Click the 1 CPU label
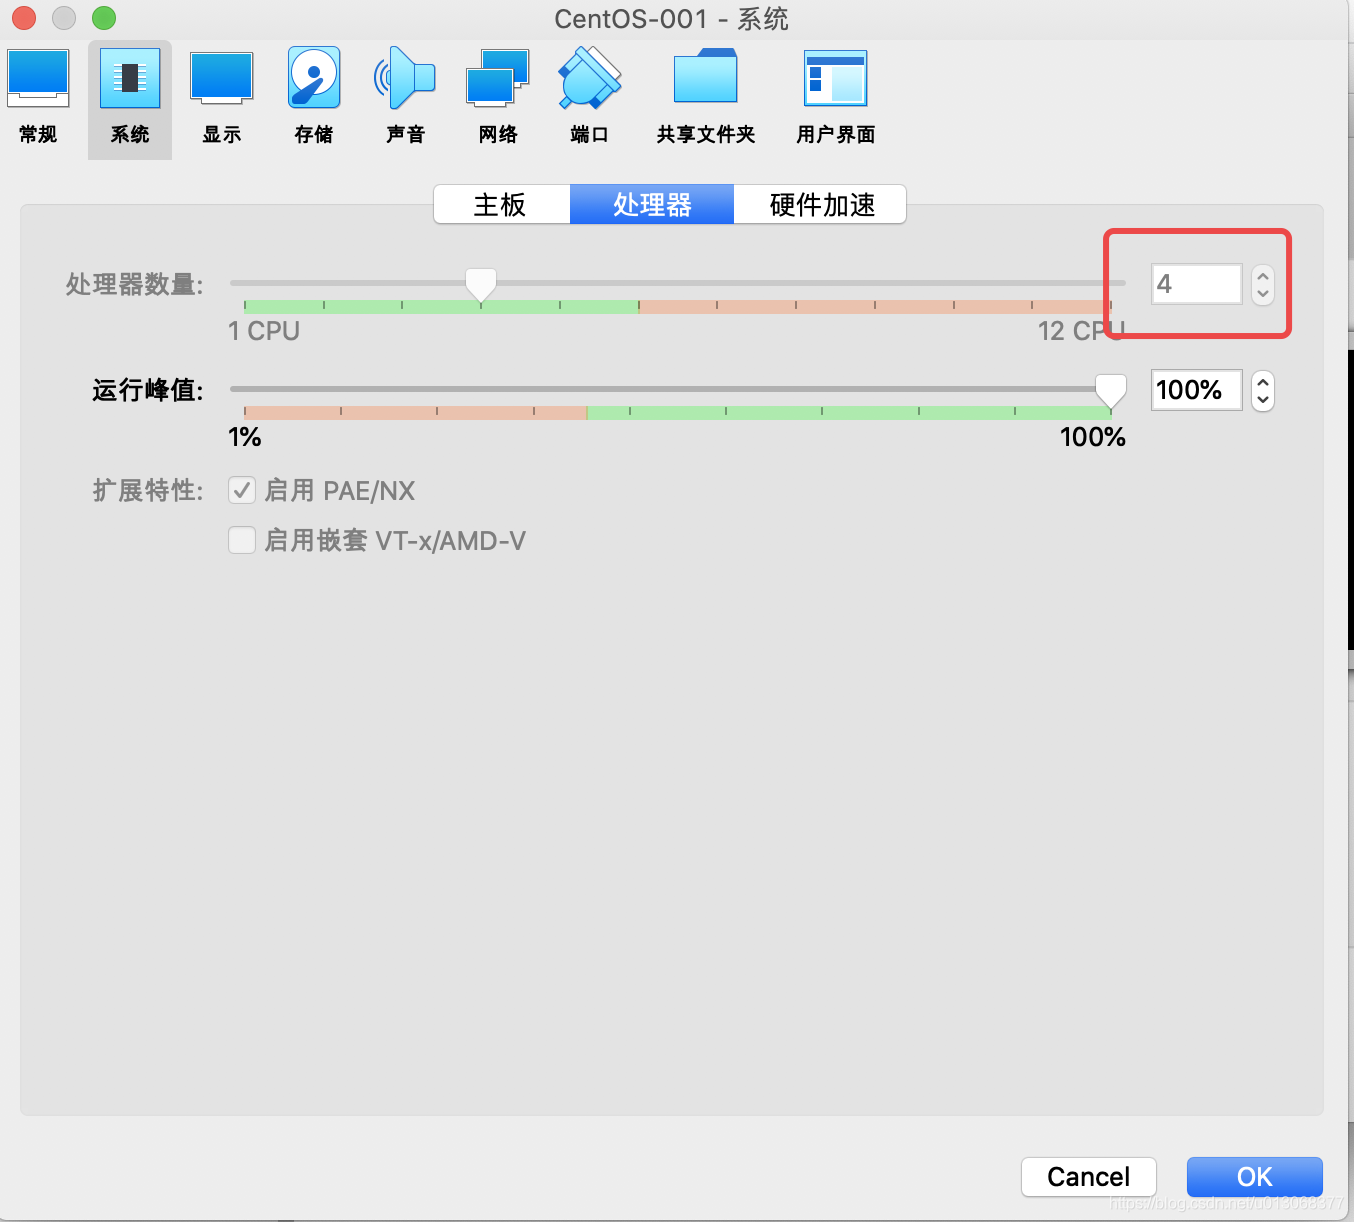Image resolution: width=1354 pixels, height=1222 pixels. point(264,331)
